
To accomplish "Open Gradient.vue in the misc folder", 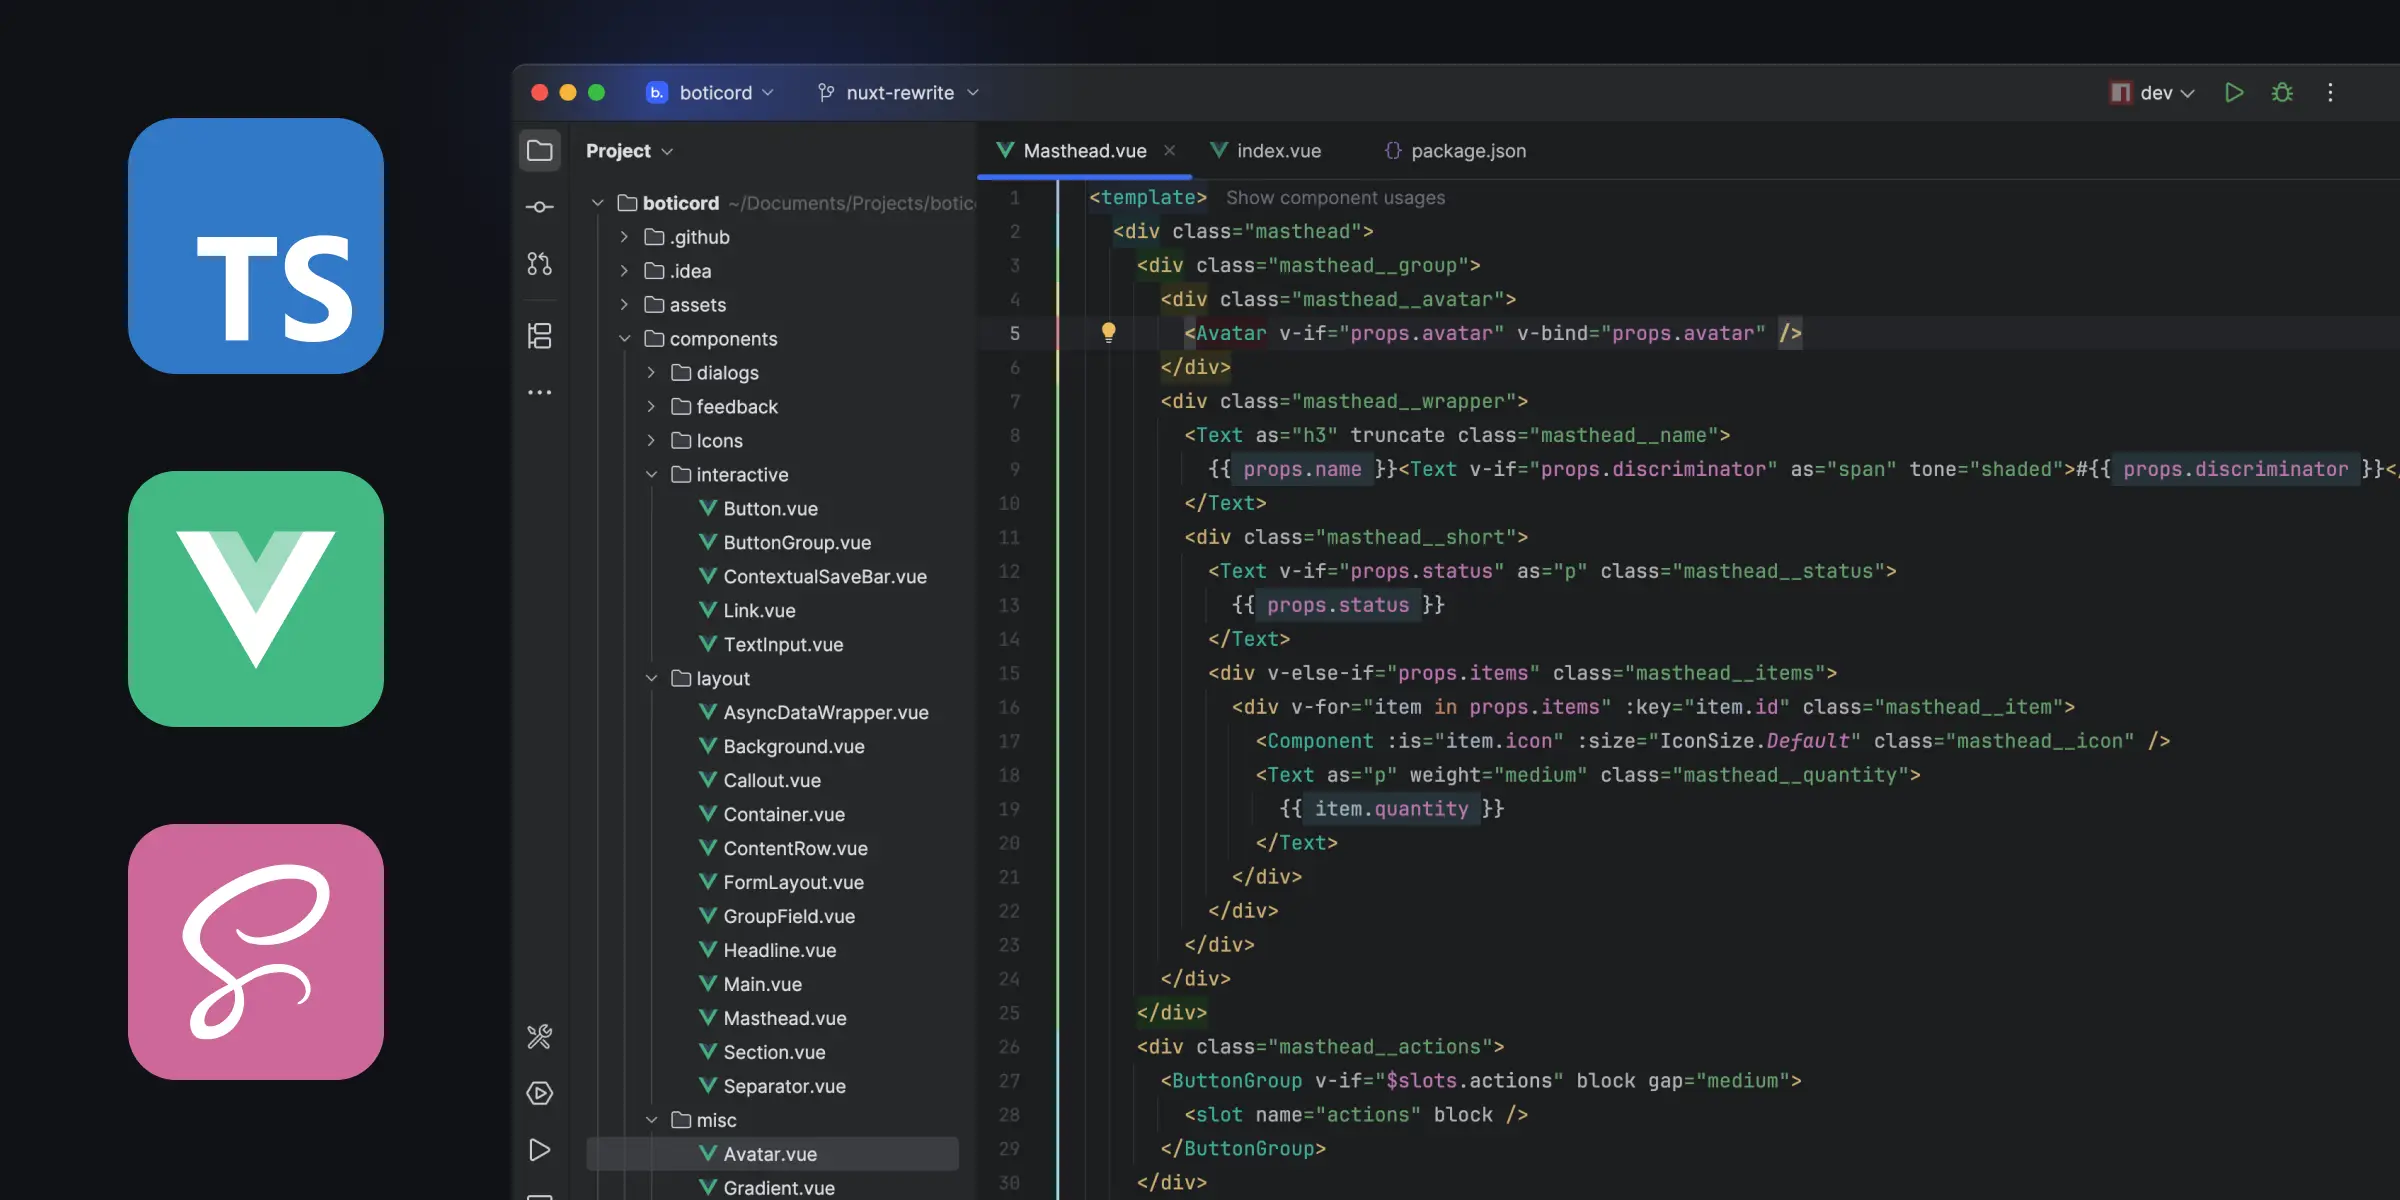I will point(767,1188).
